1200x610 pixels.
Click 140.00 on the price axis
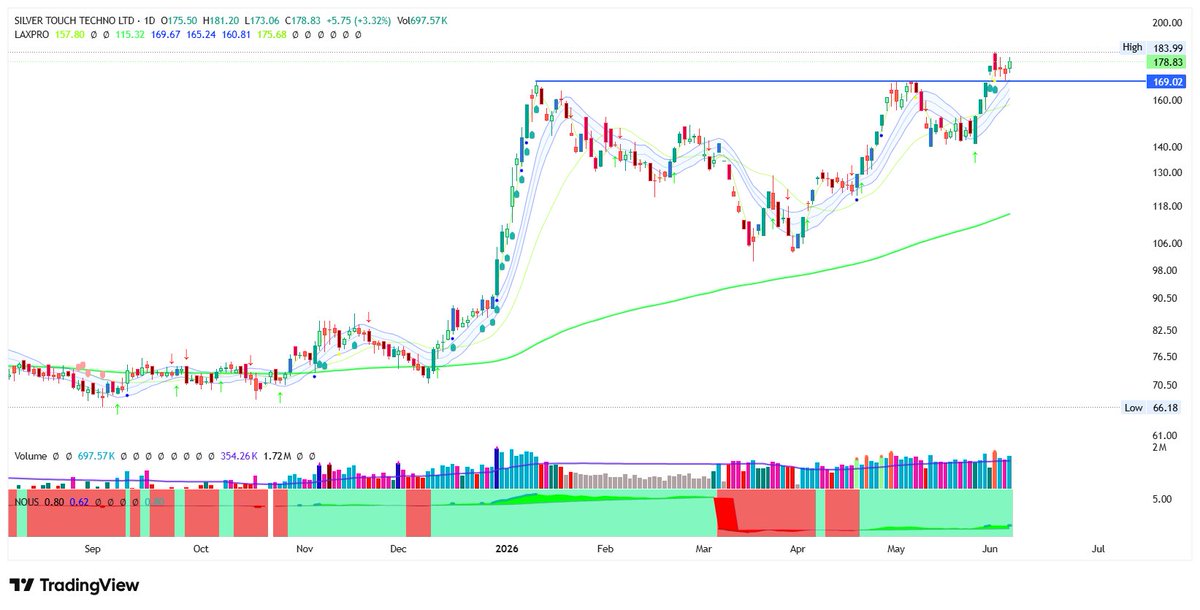tap(1169, 147)
